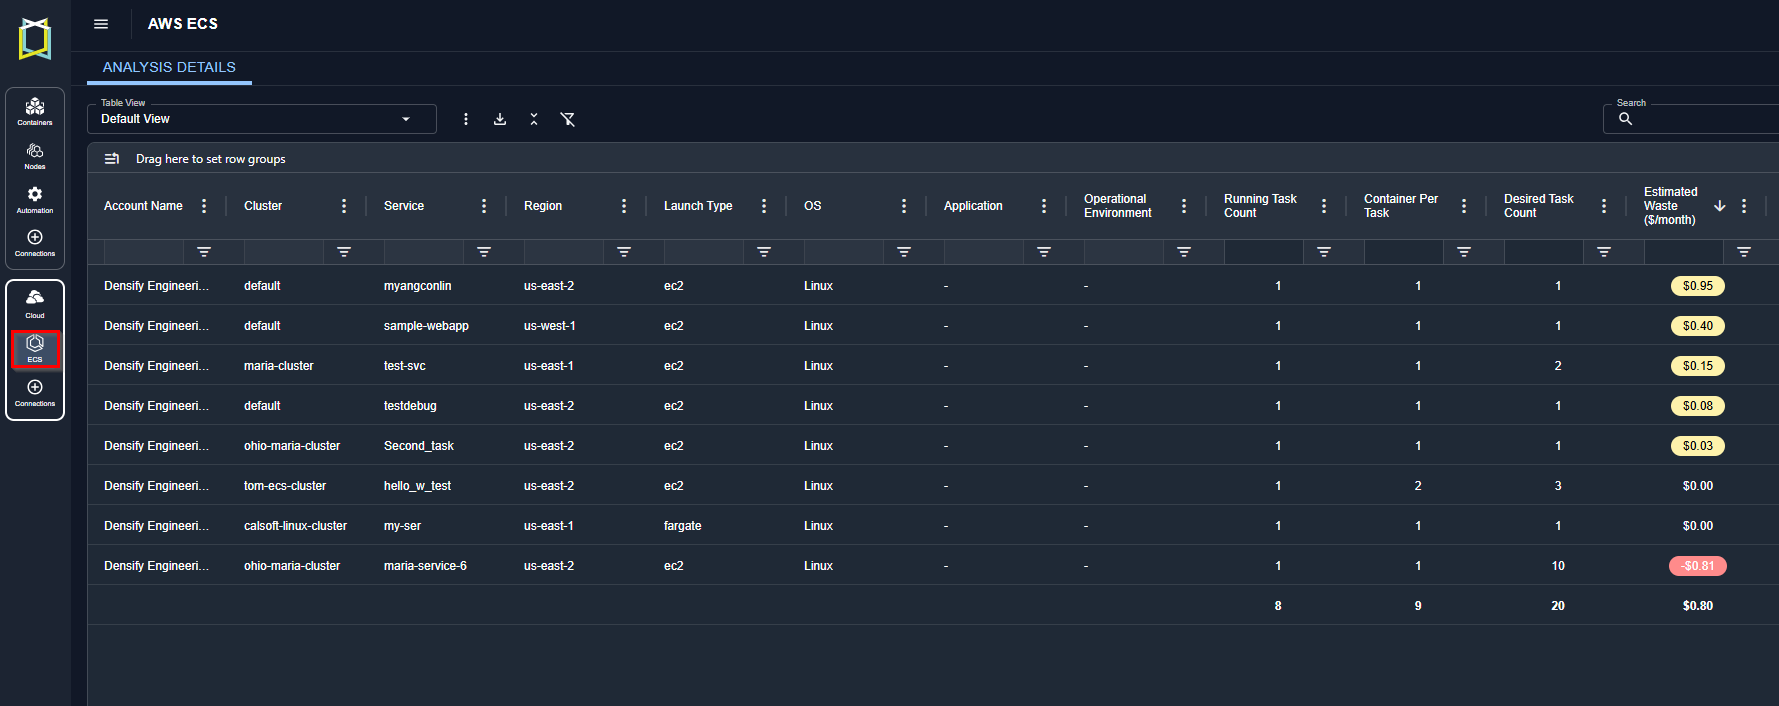Select ECS in the sidebar

(35, 349)
